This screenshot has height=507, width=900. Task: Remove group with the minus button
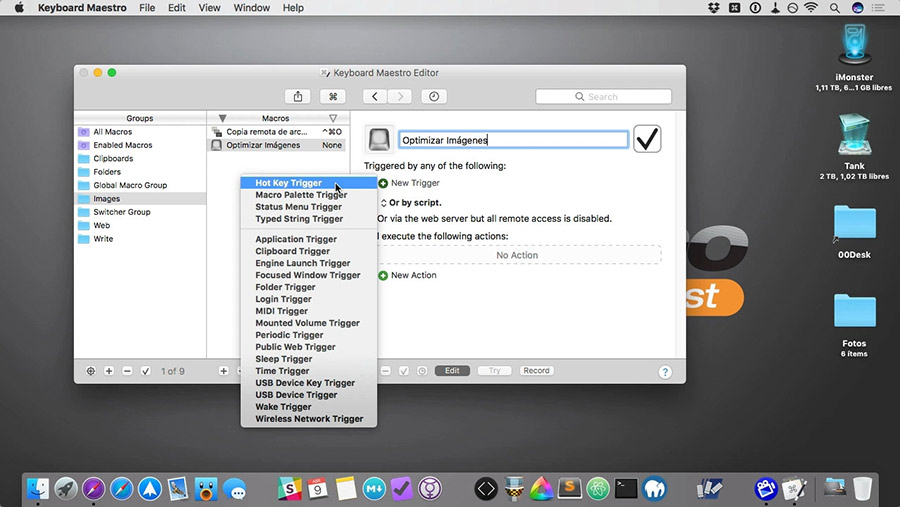(x=127, y=371)
